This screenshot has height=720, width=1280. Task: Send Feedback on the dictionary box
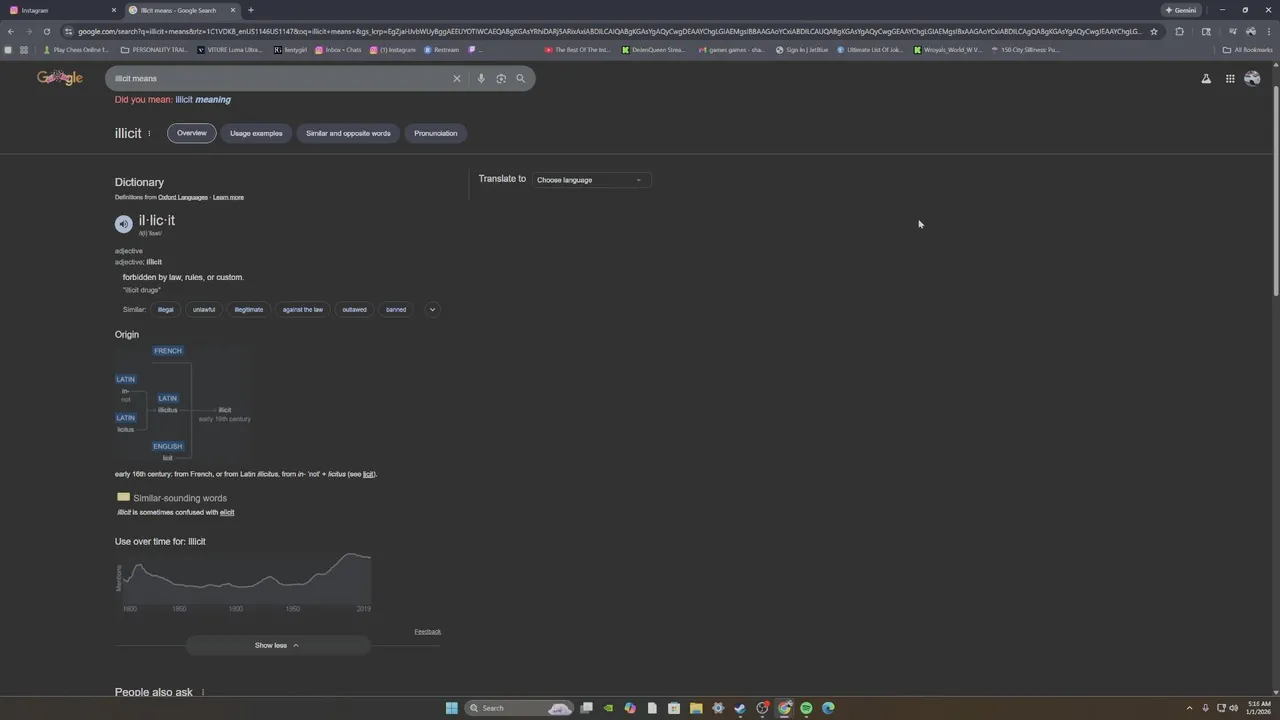click(x=428, y=631)
